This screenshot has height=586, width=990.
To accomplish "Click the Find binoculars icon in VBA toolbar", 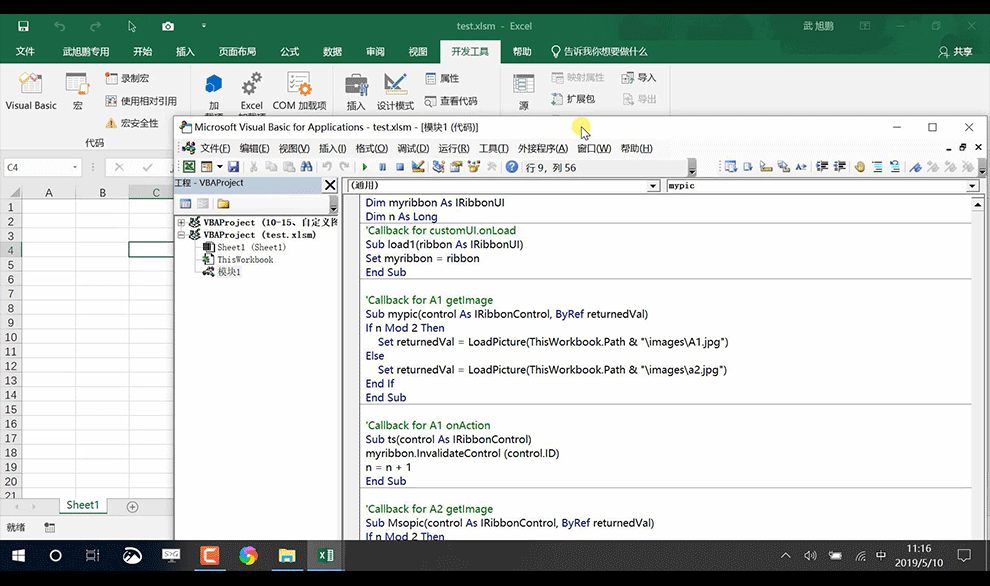I will click(304, 167).
